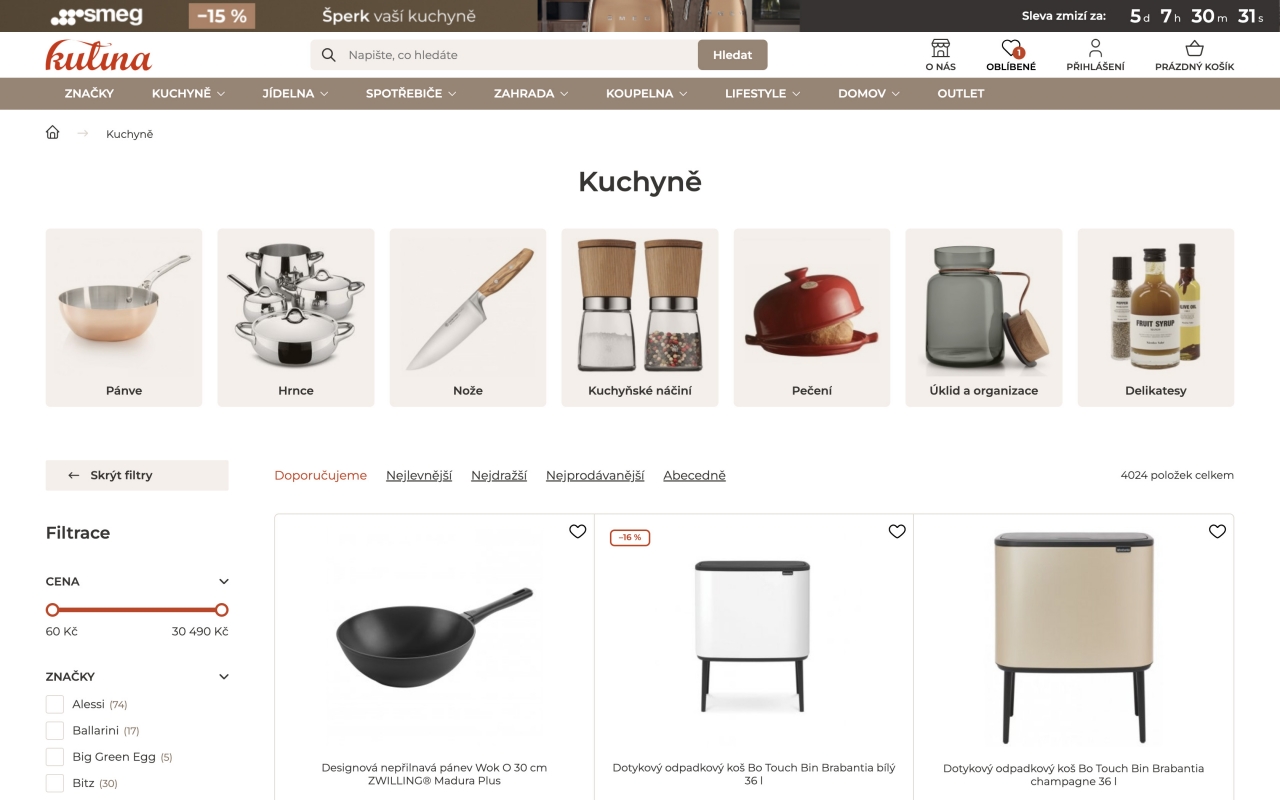Viewport: 1280px width, 800px height.
Task: Enable the Ballarini brand checkbox
Action: tap(55, 730)
